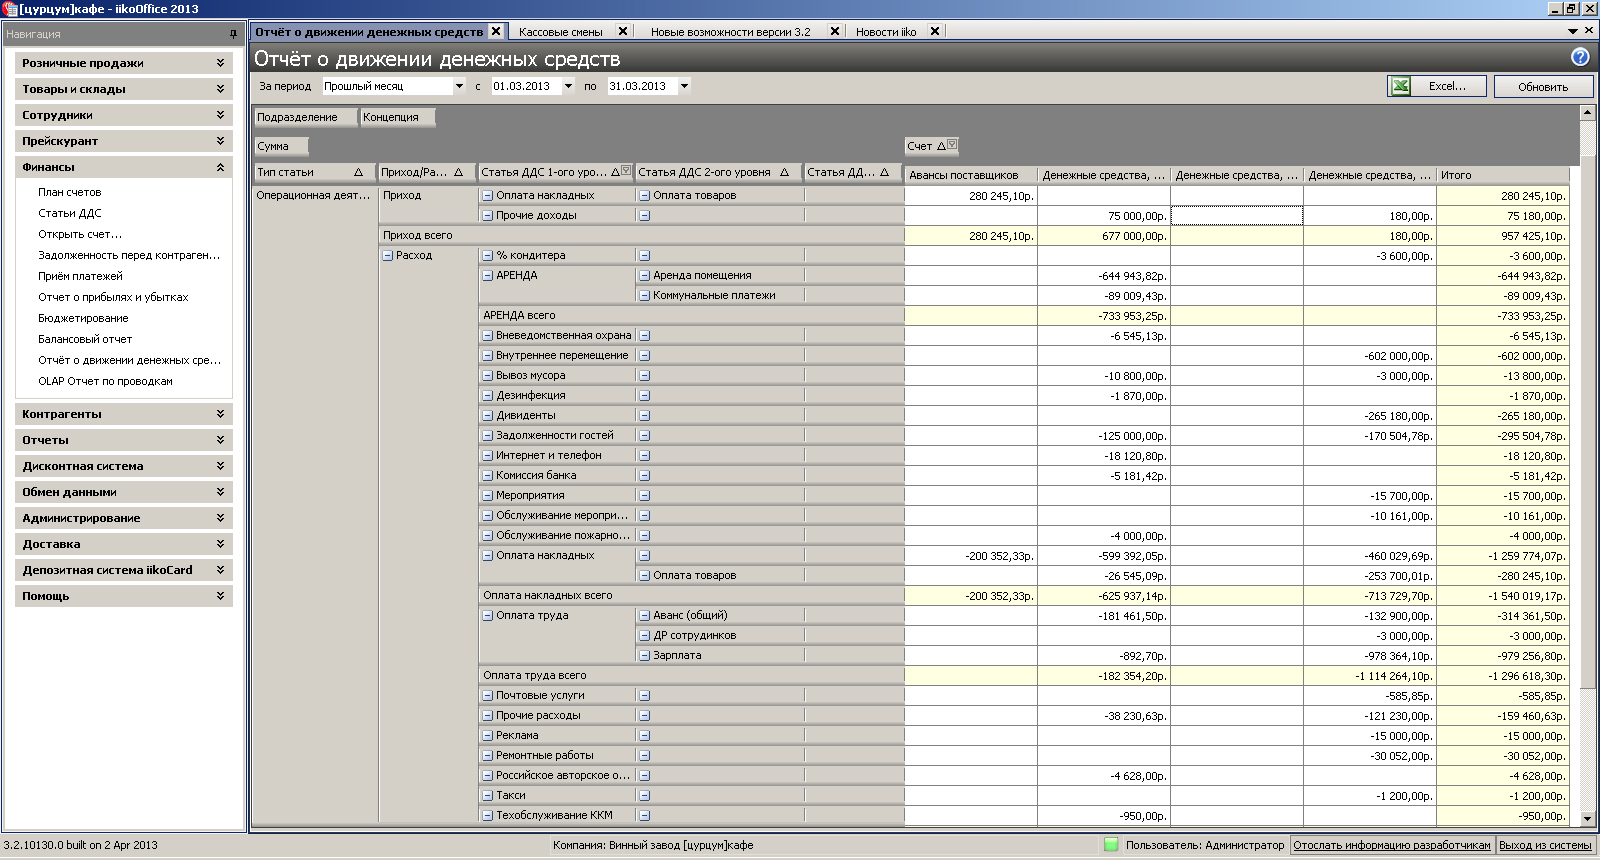Expand the Товары и склады section
Image resolution: width=1600 pixels, height=860 pixels.
(124, 89)
